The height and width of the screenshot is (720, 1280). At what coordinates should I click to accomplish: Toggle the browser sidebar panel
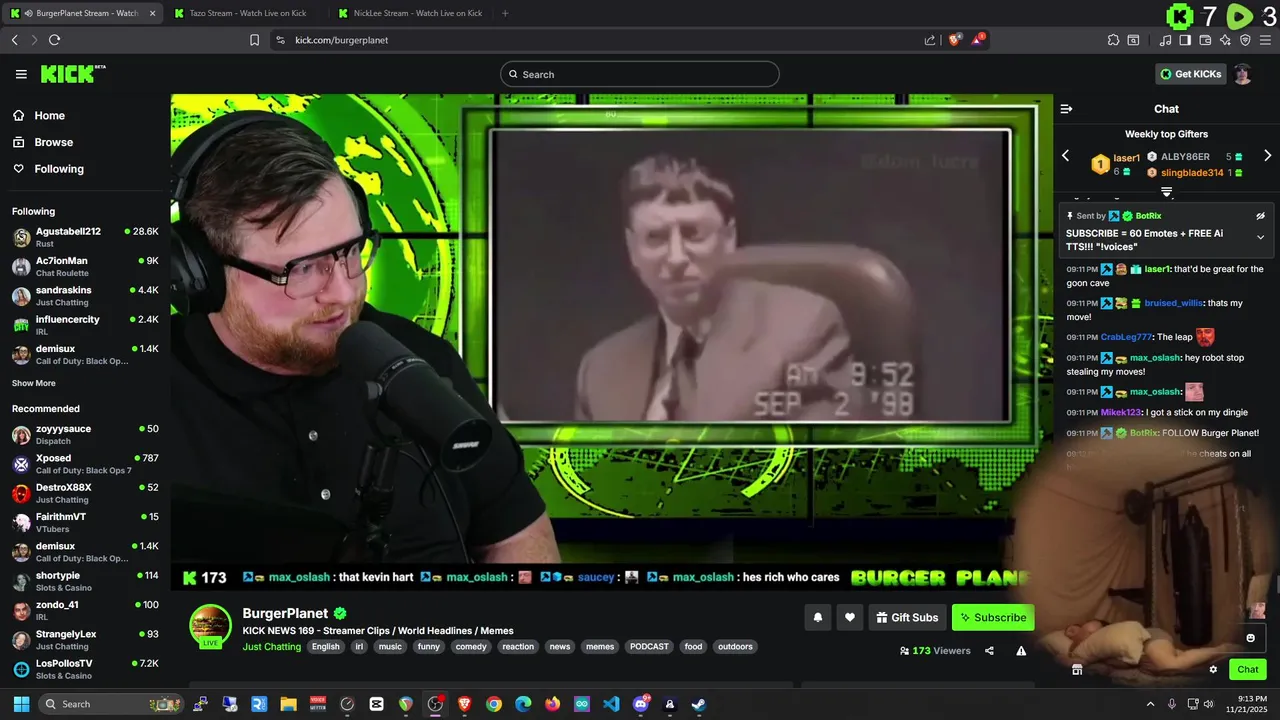(1185, 40)
